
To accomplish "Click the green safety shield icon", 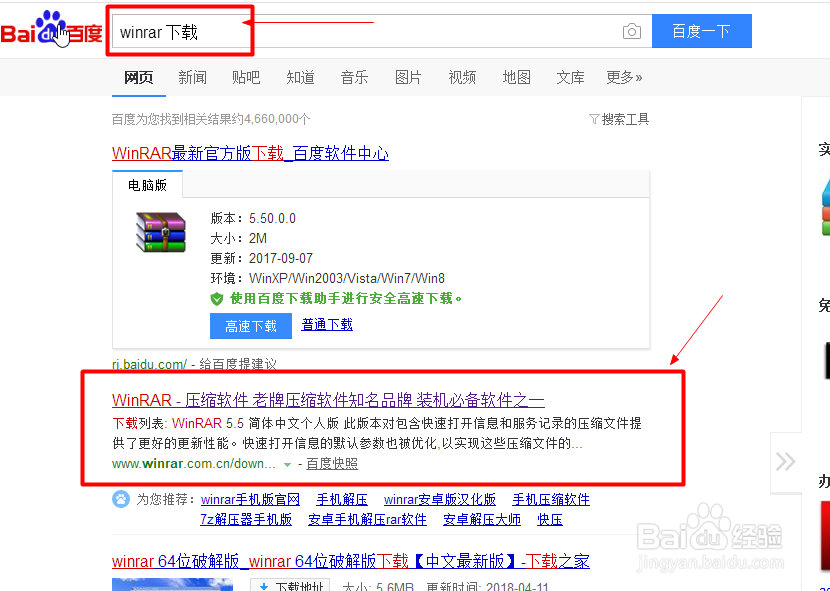I will tap(217, 299).
